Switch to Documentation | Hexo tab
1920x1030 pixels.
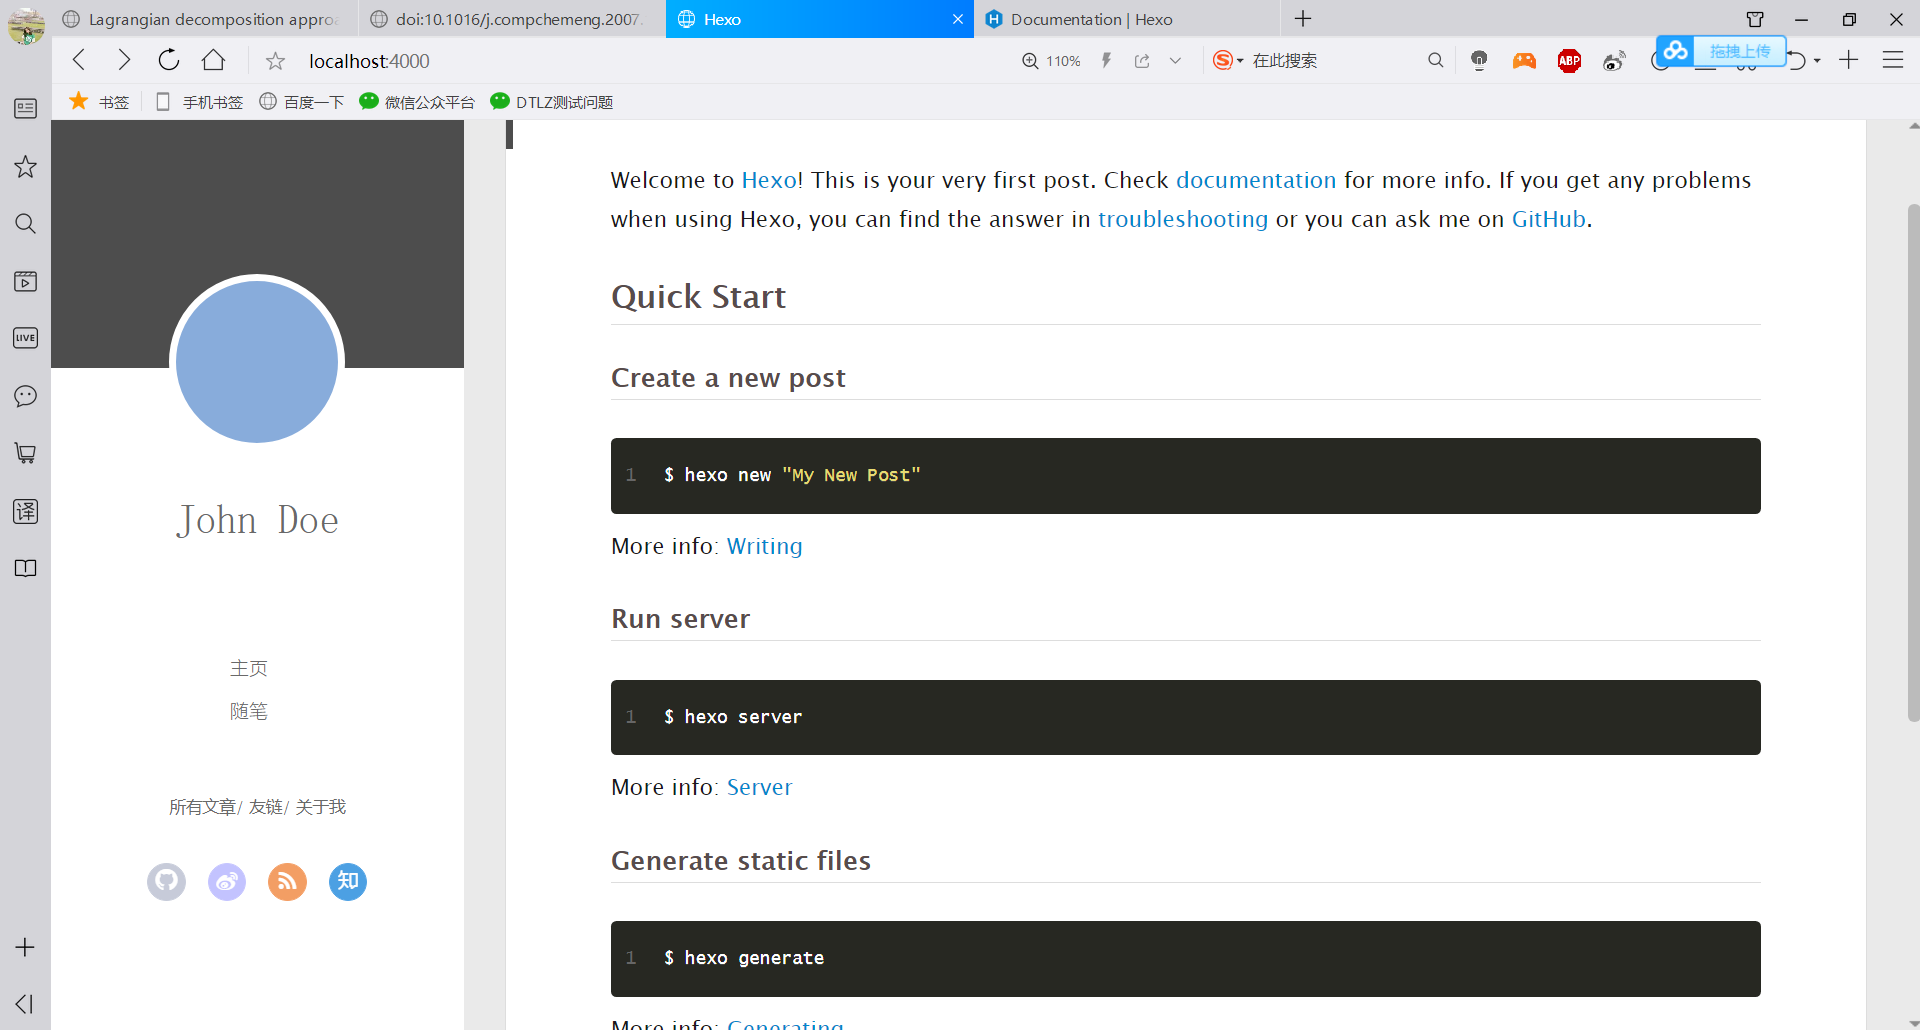pos(1127,19)
